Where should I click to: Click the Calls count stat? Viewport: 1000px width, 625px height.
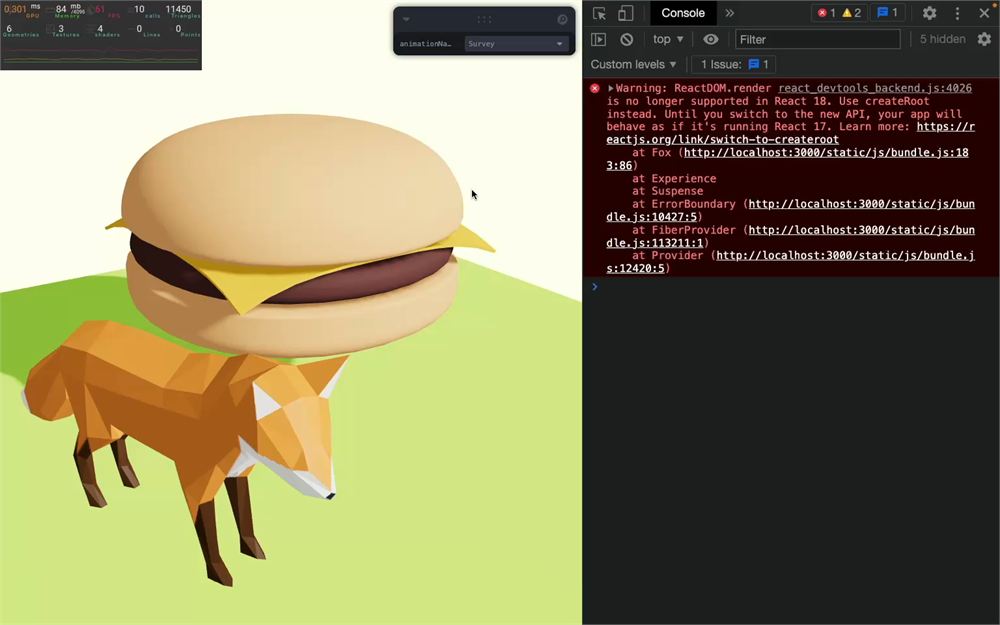(x=145, y=11)
